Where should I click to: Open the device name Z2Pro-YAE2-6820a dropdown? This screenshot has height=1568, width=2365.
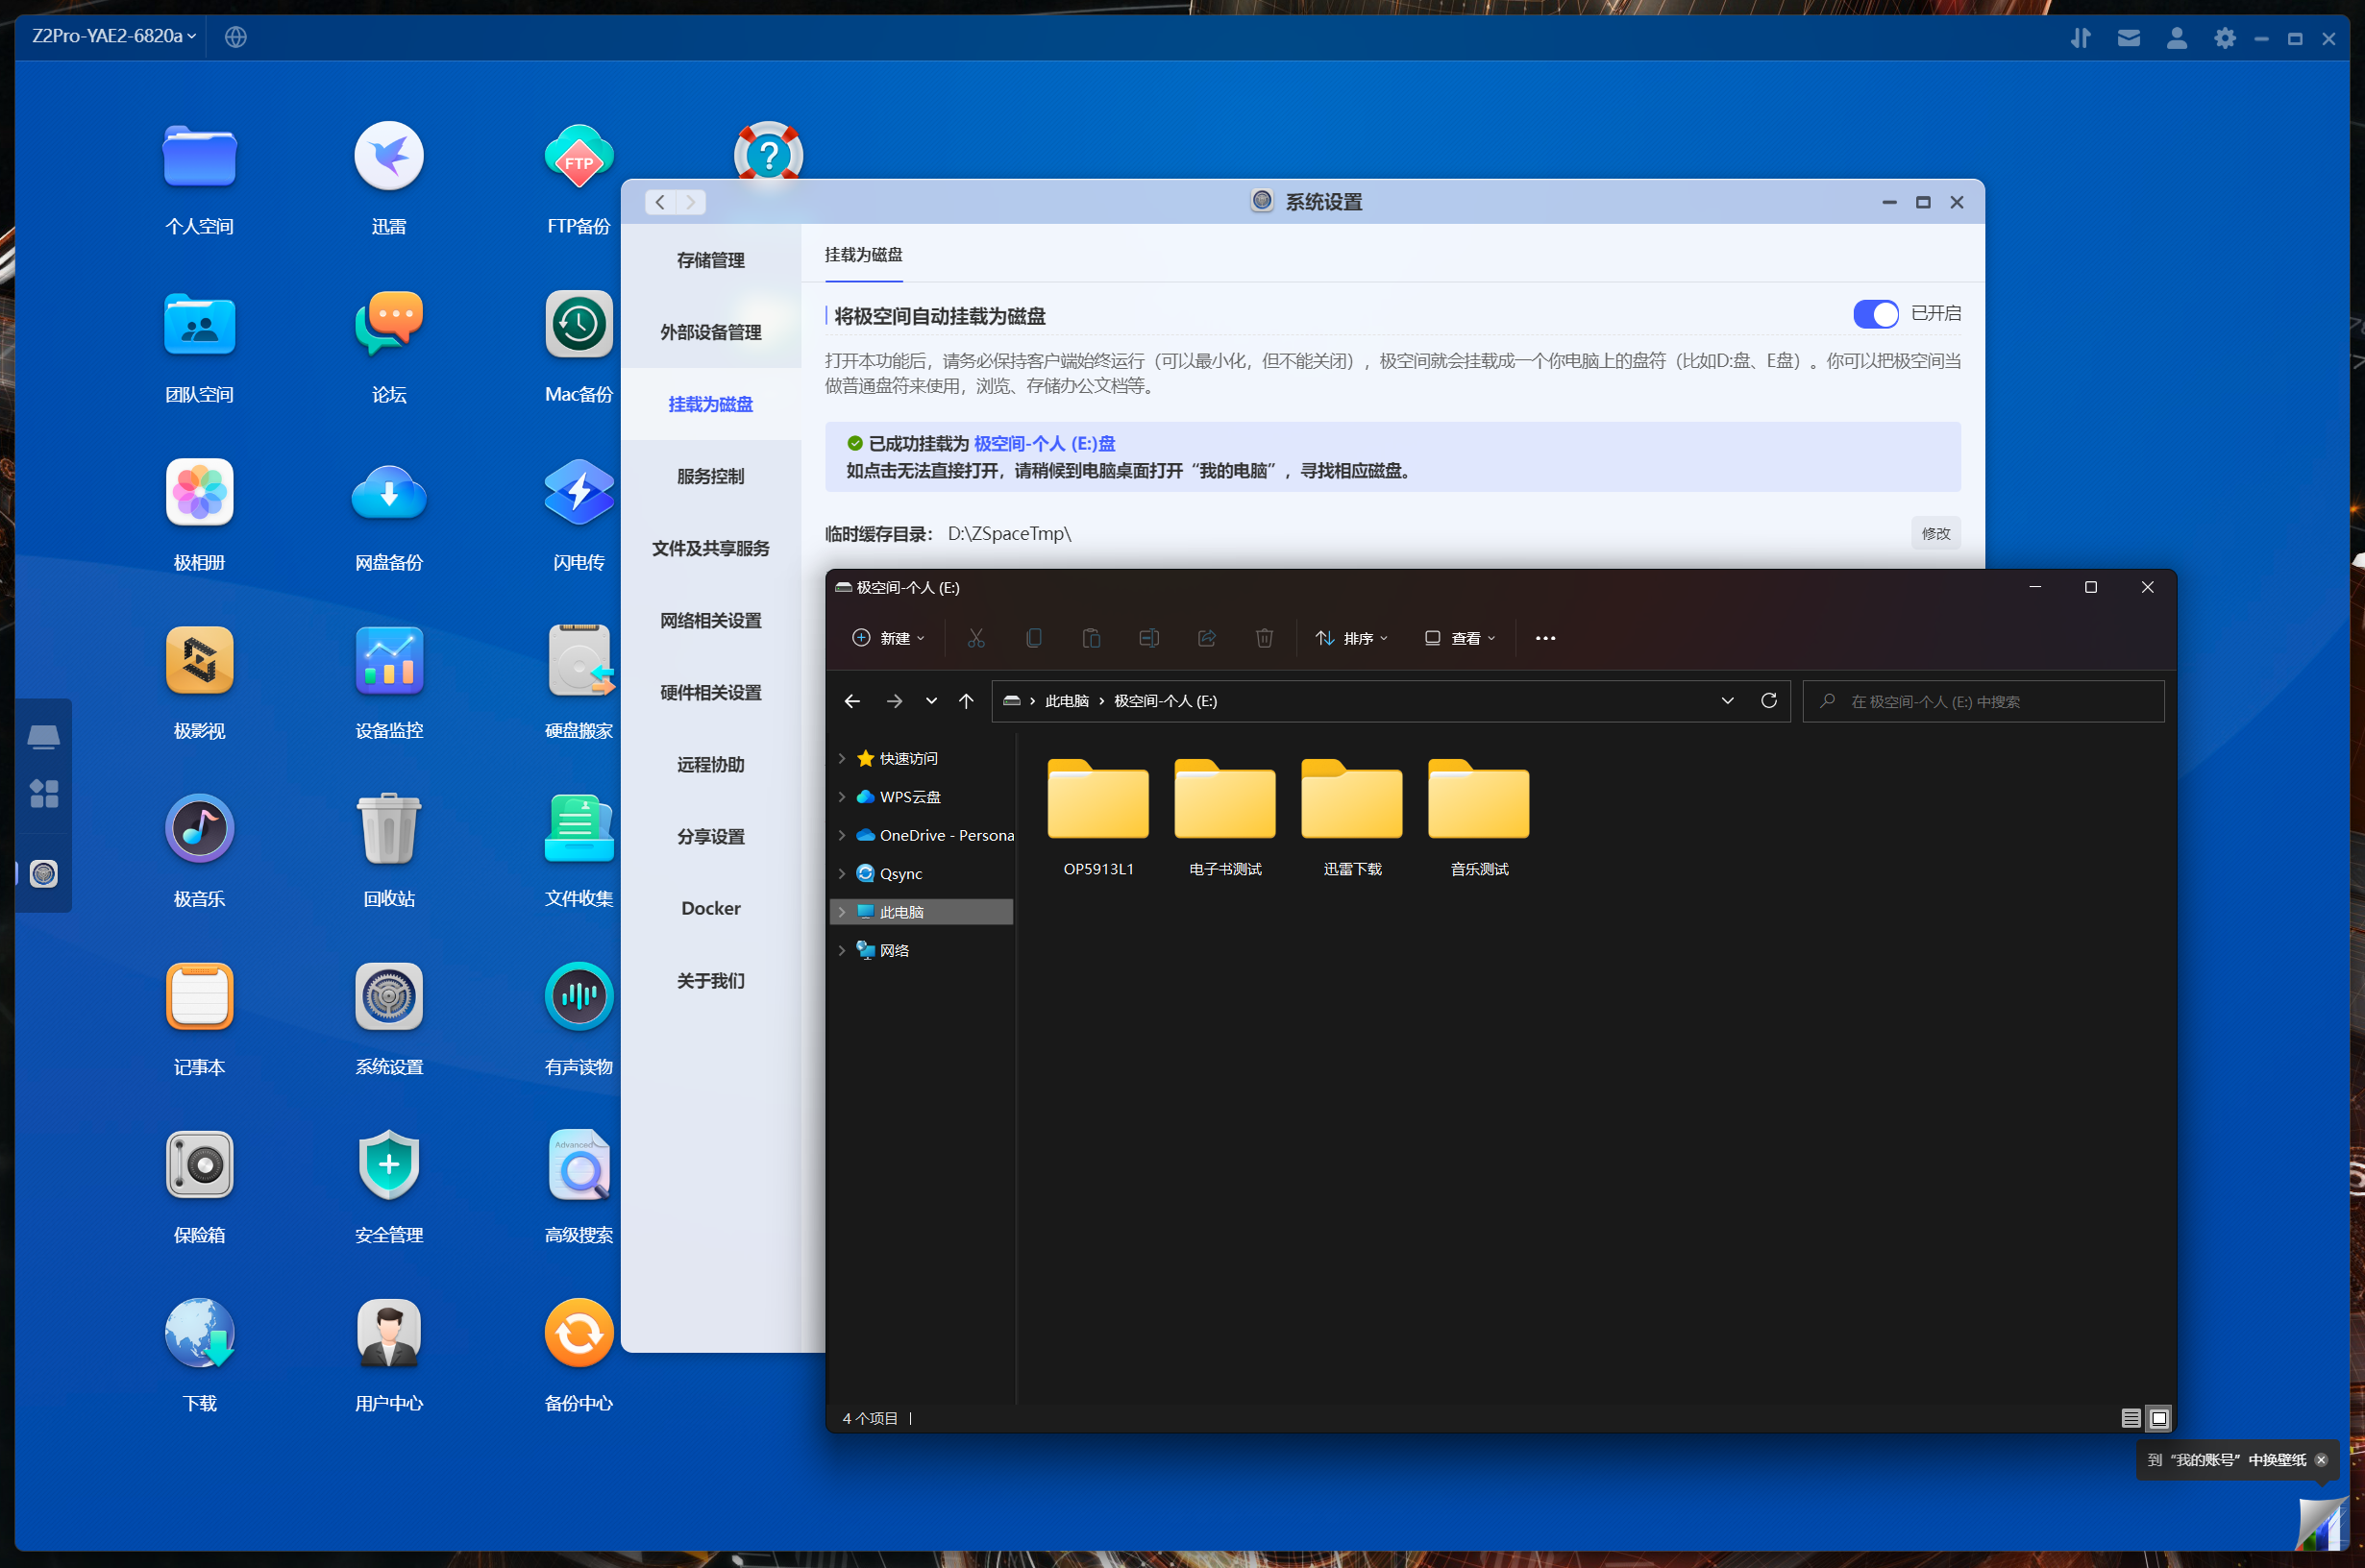[113, 36]
